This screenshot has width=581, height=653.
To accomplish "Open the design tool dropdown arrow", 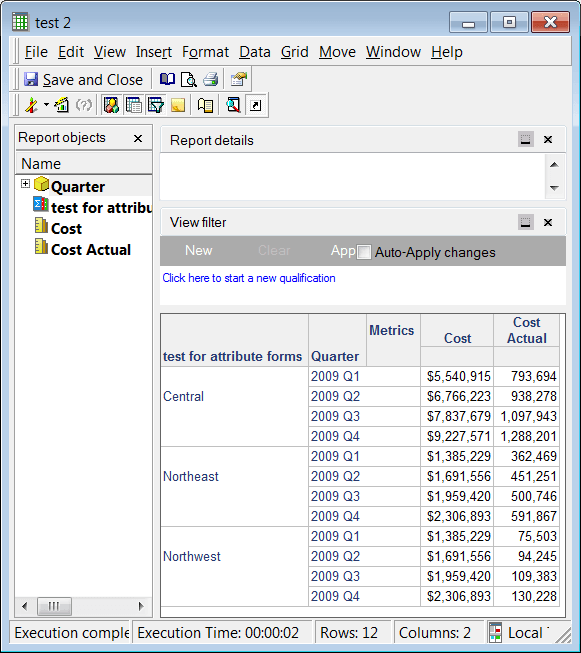I will click(46, 105).
